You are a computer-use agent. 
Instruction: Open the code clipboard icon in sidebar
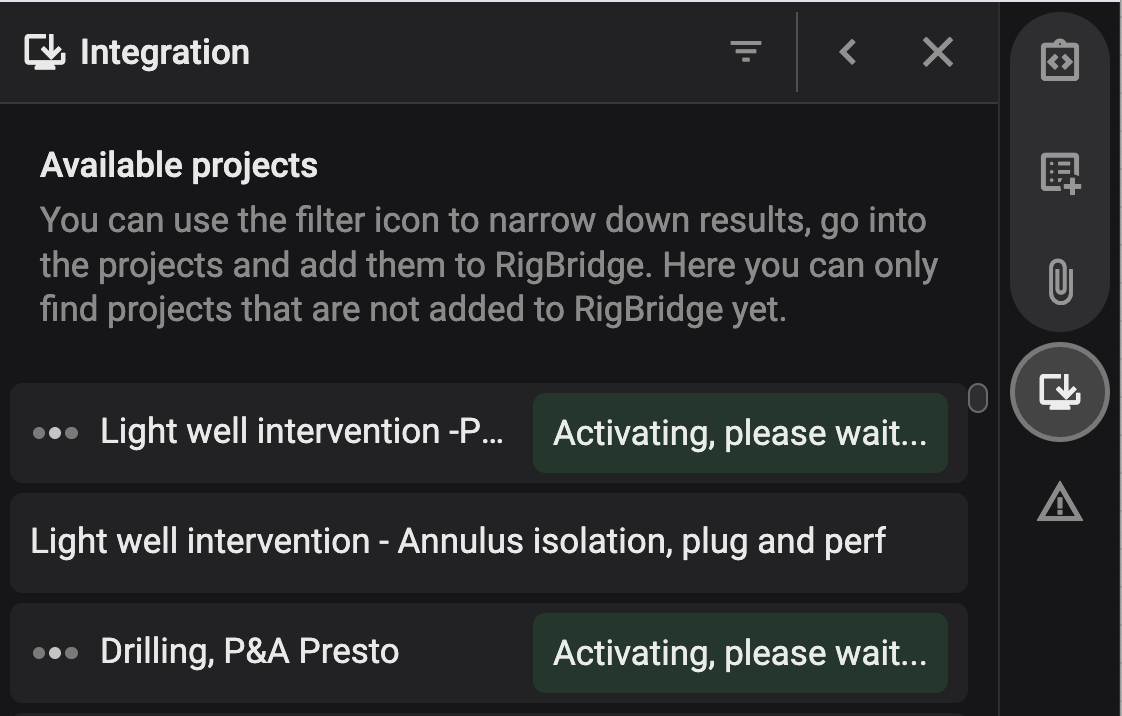1059,62
